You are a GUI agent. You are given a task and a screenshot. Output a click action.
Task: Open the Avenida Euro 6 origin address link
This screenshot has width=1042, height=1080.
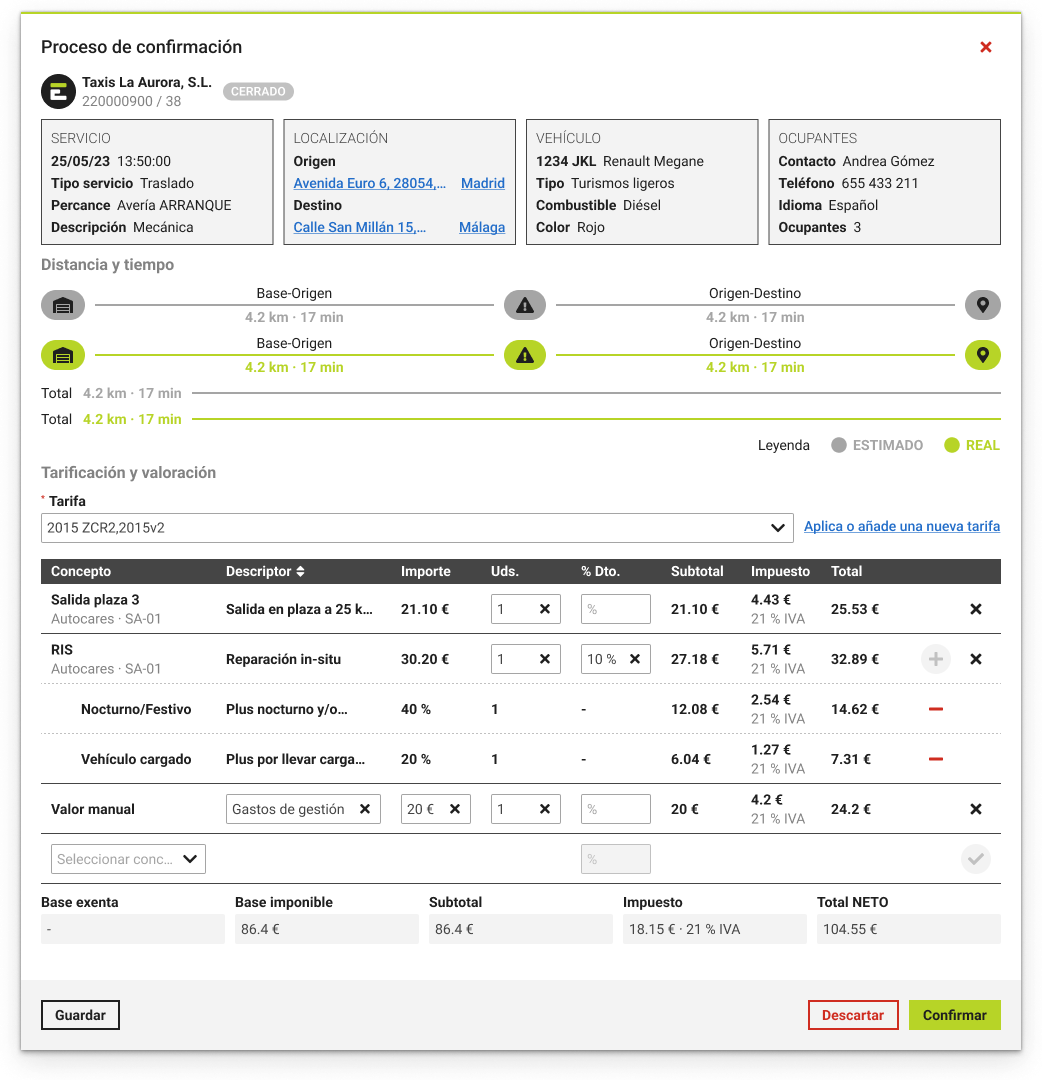369,183
